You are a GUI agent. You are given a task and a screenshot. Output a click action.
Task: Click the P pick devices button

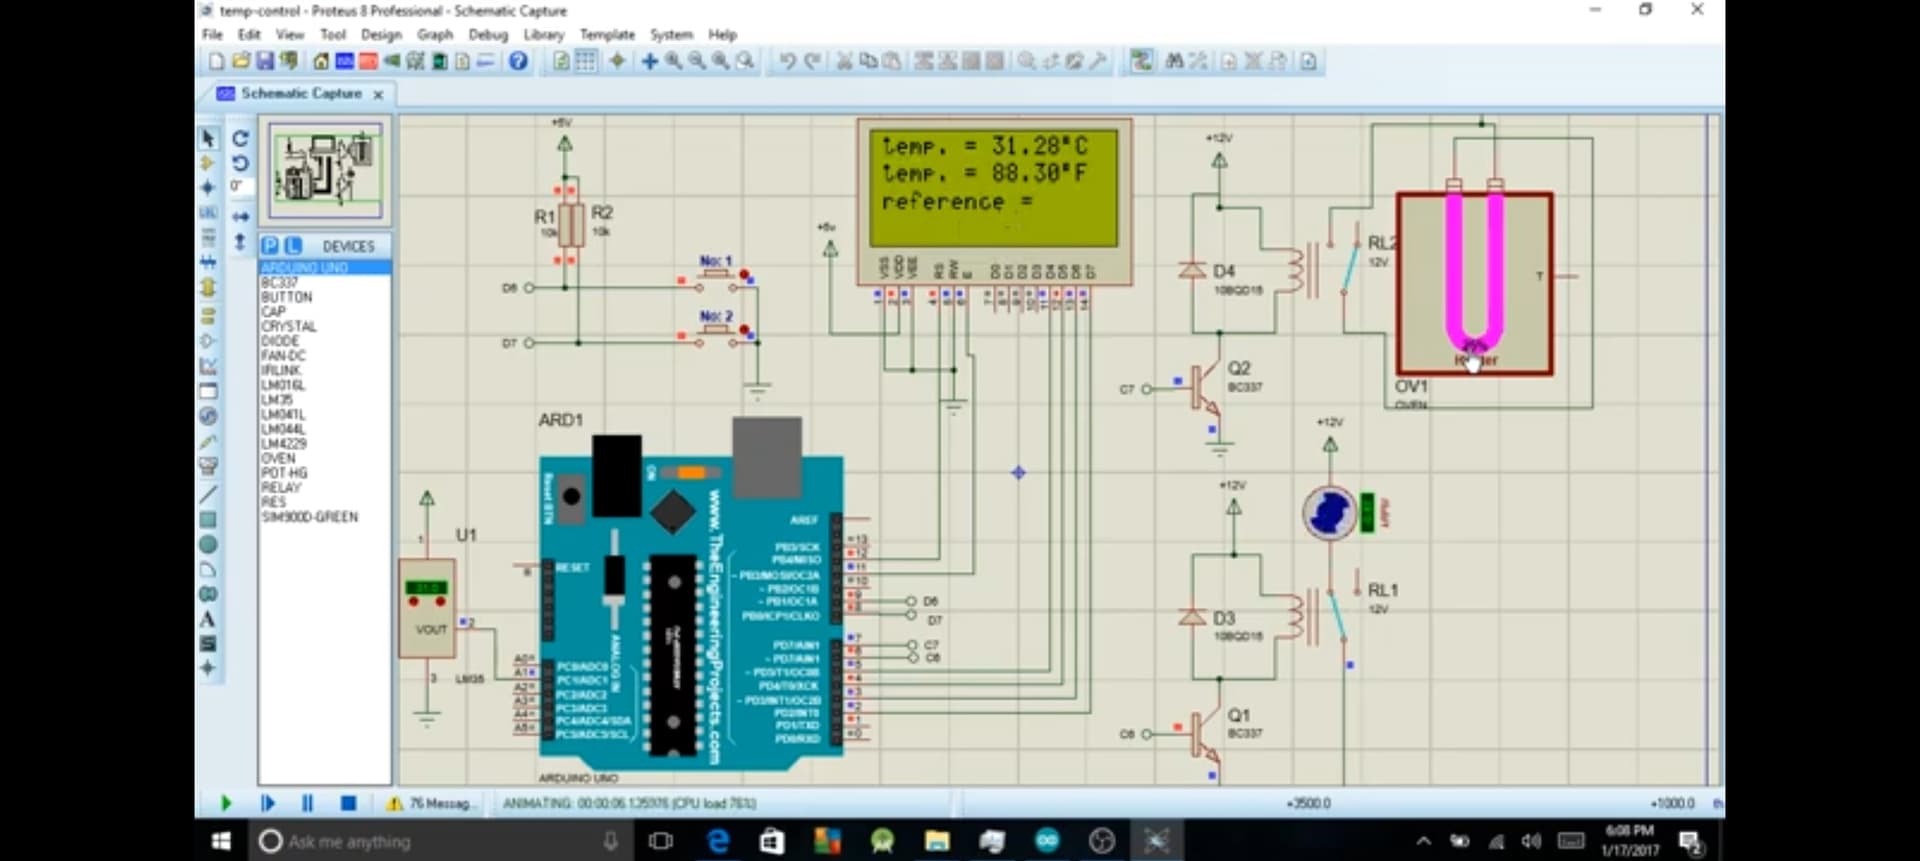(x=270, y=245)
